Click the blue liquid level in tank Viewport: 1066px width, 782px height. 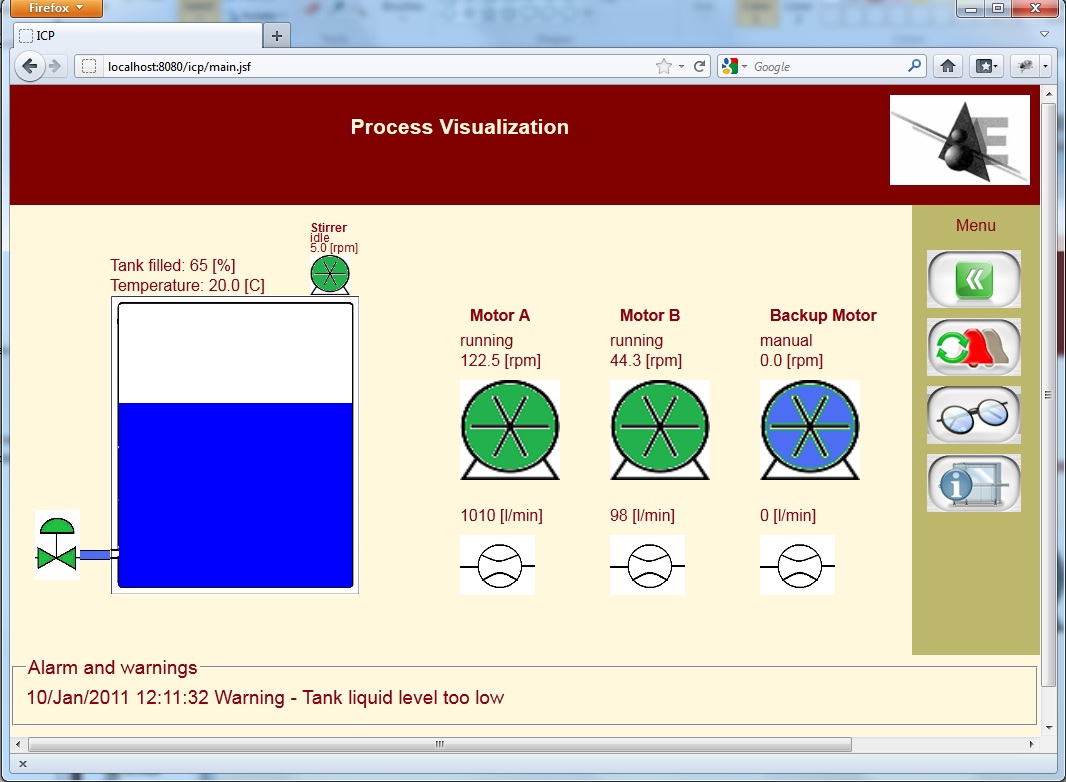tap(235, 494)
